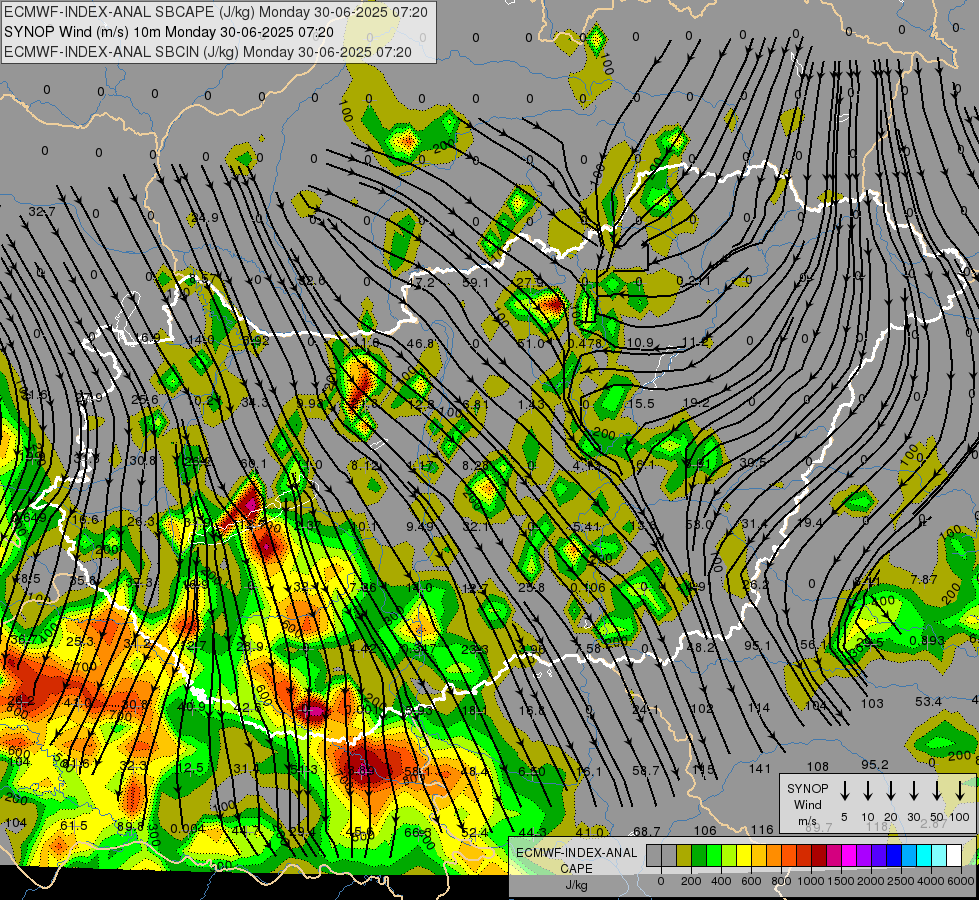
Task: Click the map value 0.004
Action: 187,829
